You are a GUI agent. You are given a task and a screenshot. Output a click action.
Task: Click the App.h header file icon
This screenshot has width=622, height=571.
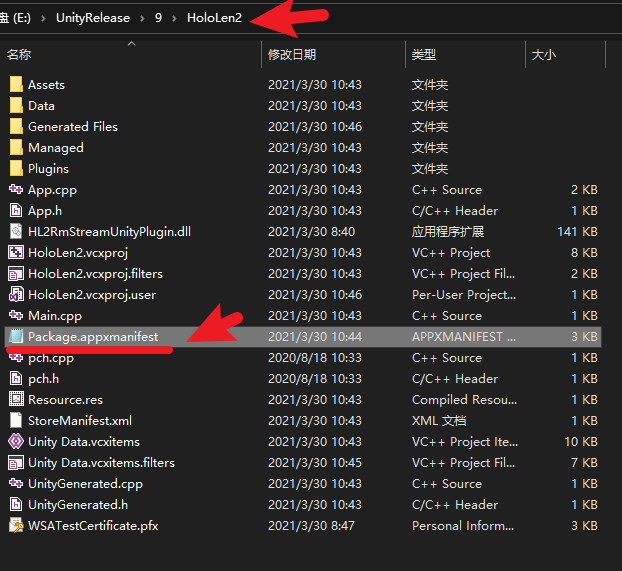click(x=16, y=210)
